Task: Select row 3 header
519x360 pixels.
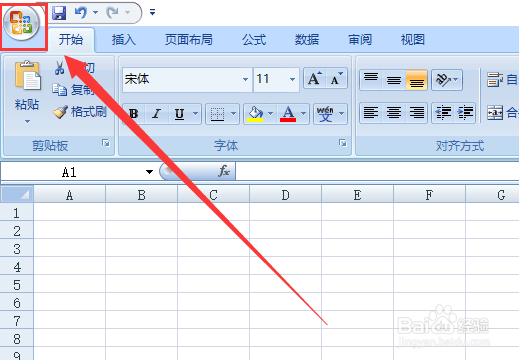Action: (17, 249)
